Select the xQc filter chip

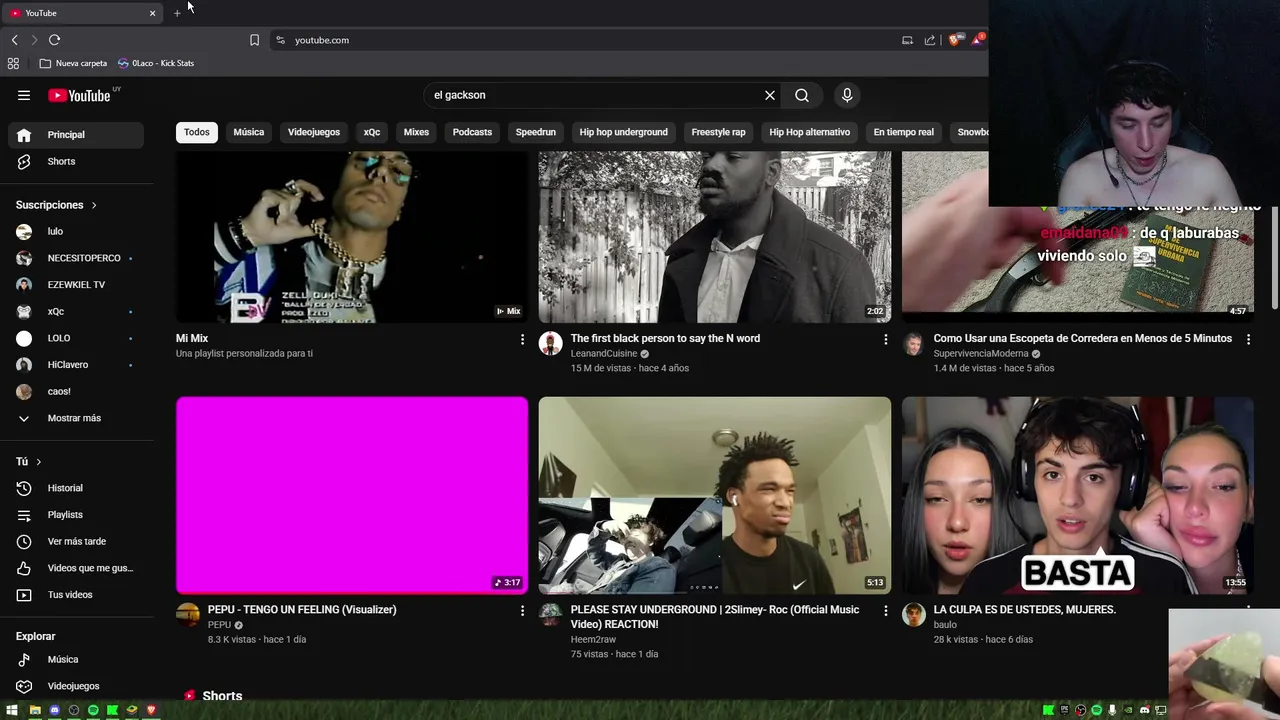[x=372, y=132]
